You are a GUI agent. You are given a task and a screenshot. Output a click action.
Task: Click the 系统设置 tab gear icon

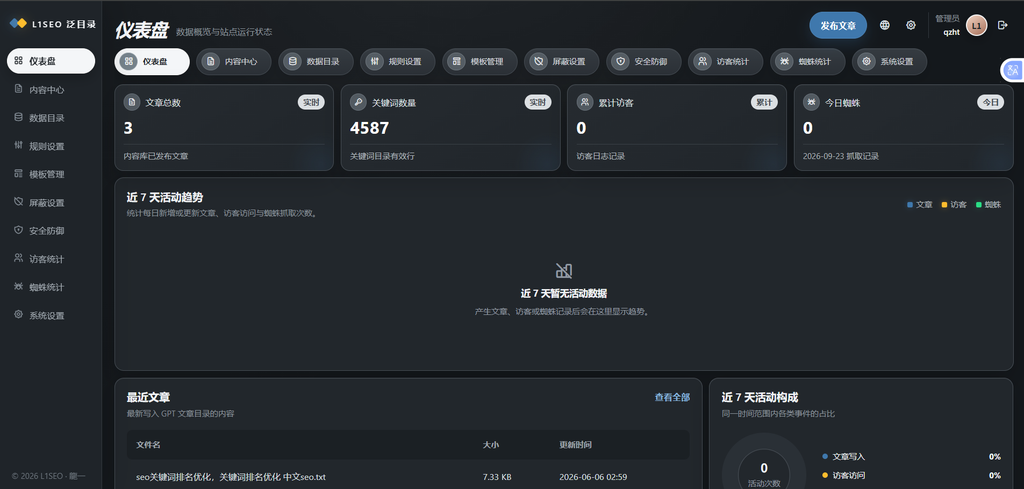pos(867,62)
